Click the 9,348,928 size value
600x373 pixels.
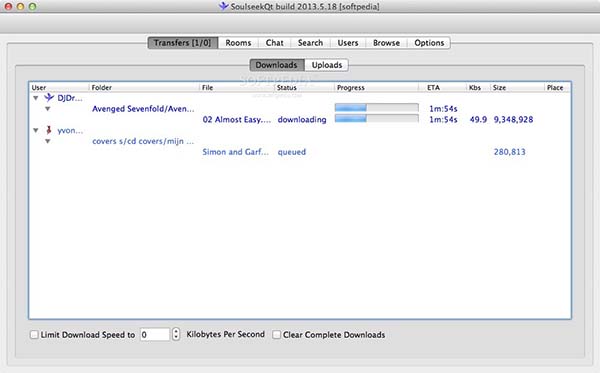(x=513, y=119)
